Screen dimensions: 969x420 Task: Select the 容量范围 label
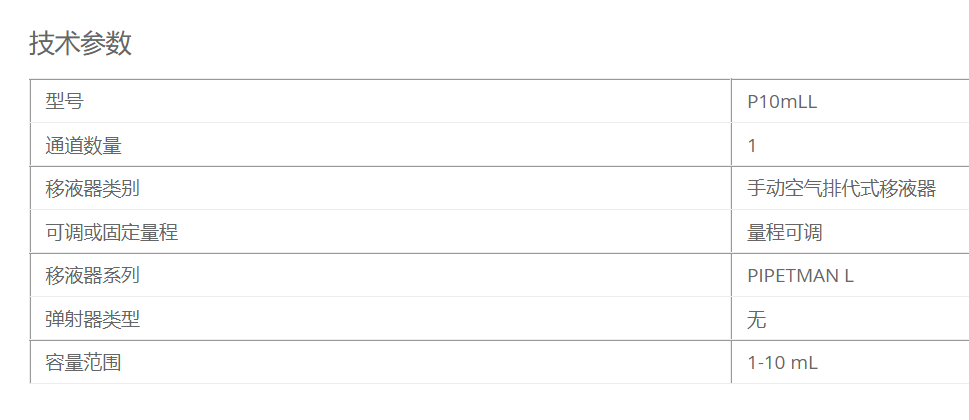(83, 363)
